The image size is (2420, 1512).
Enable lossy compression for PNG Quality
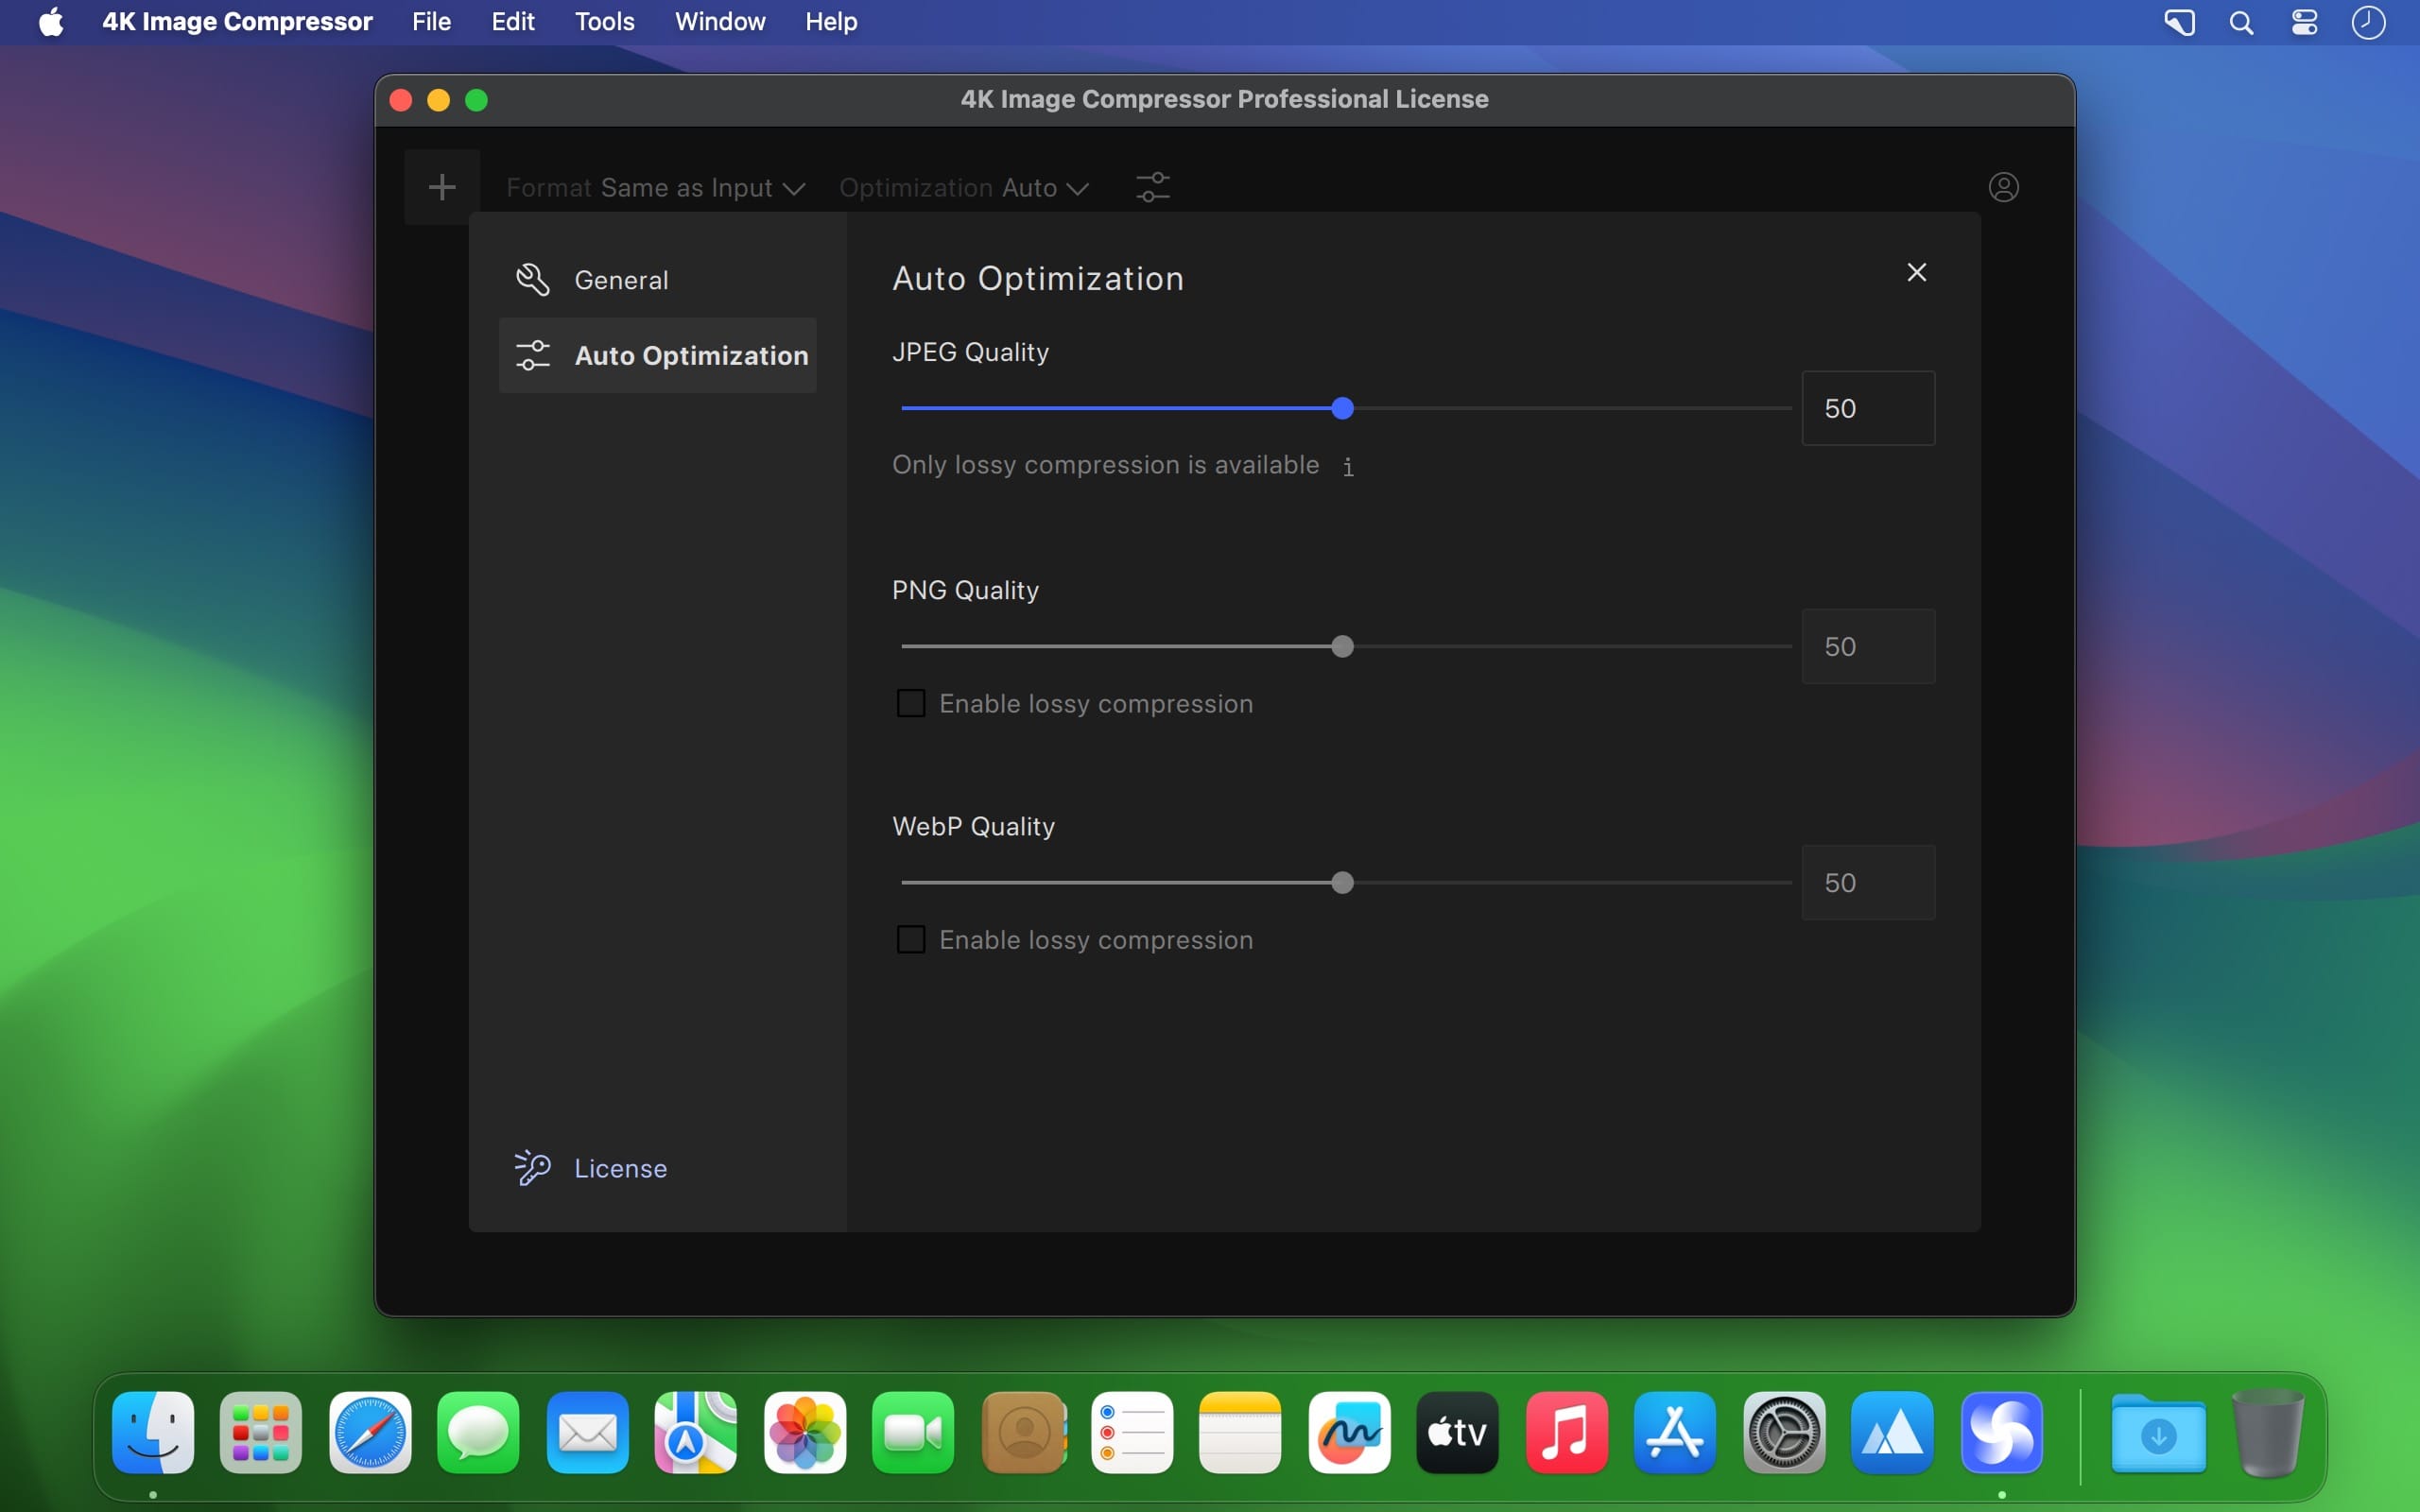click(x=911, y=703)
